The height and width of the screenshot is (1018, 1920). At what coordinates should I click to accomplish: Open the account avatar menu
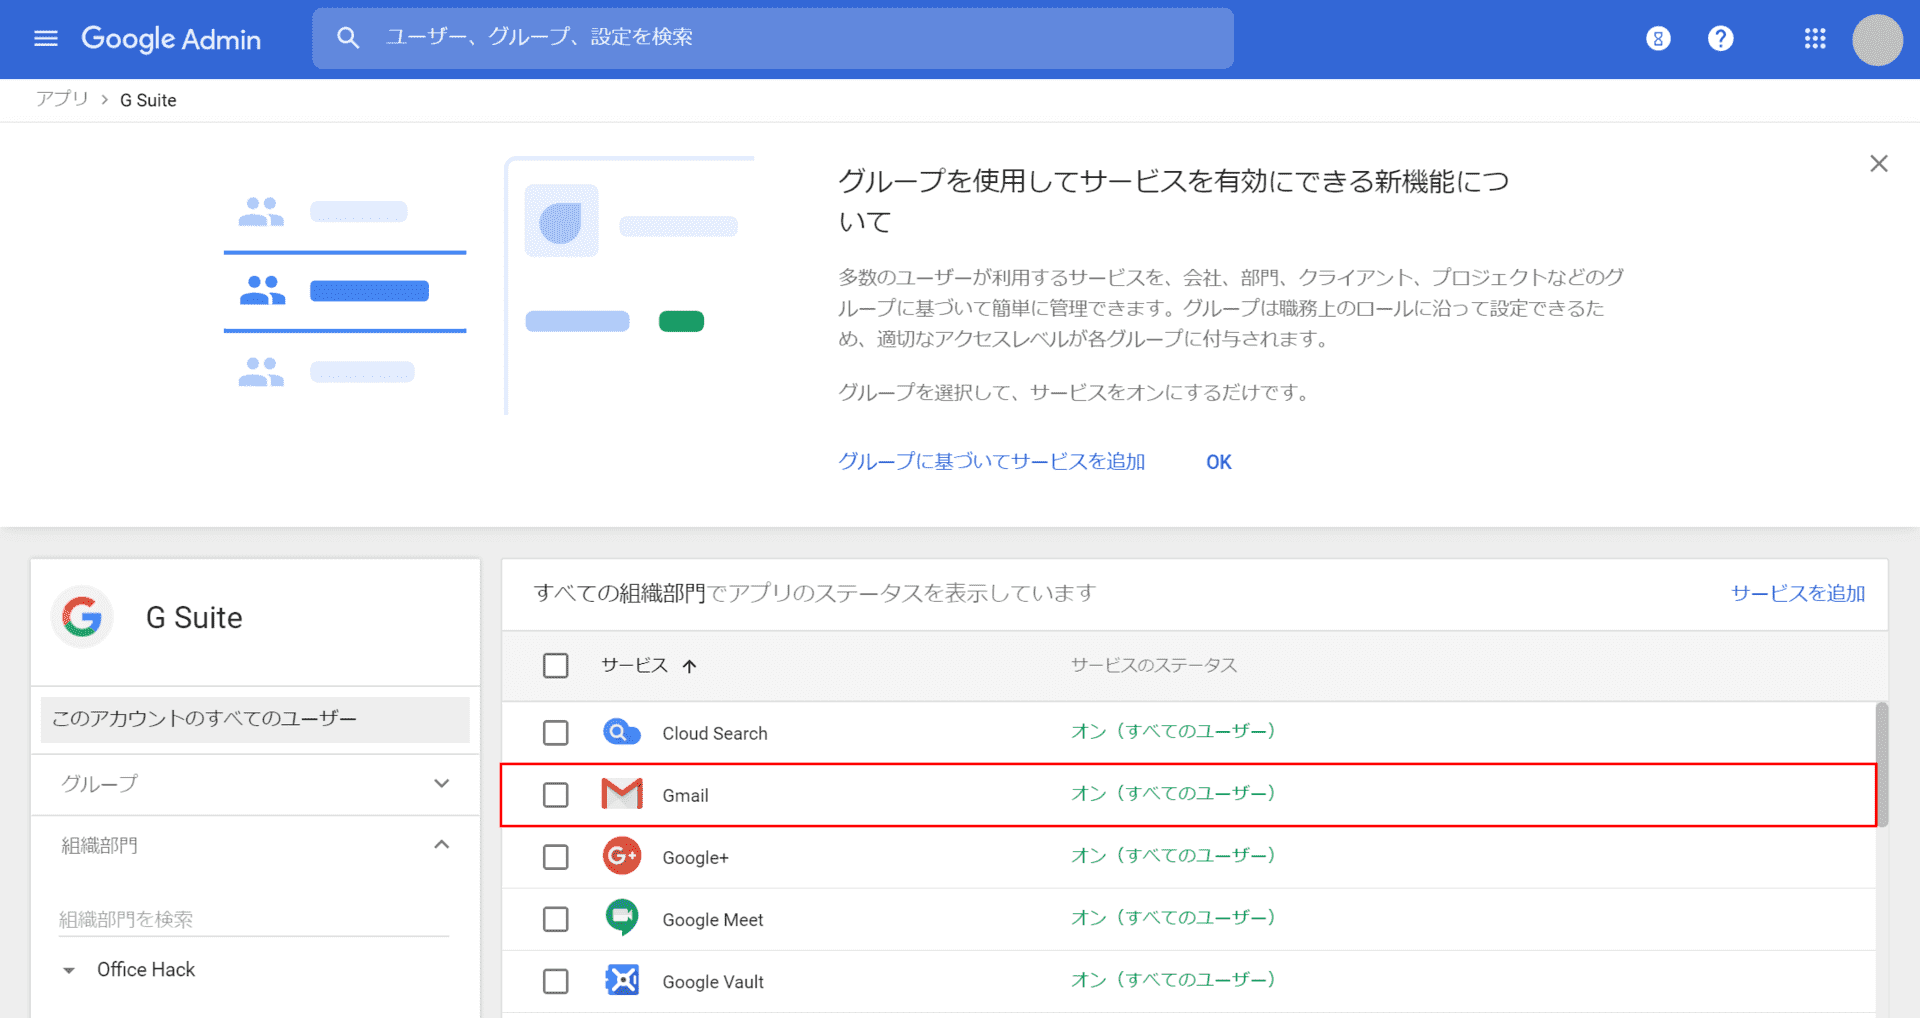click(1877, 40)
